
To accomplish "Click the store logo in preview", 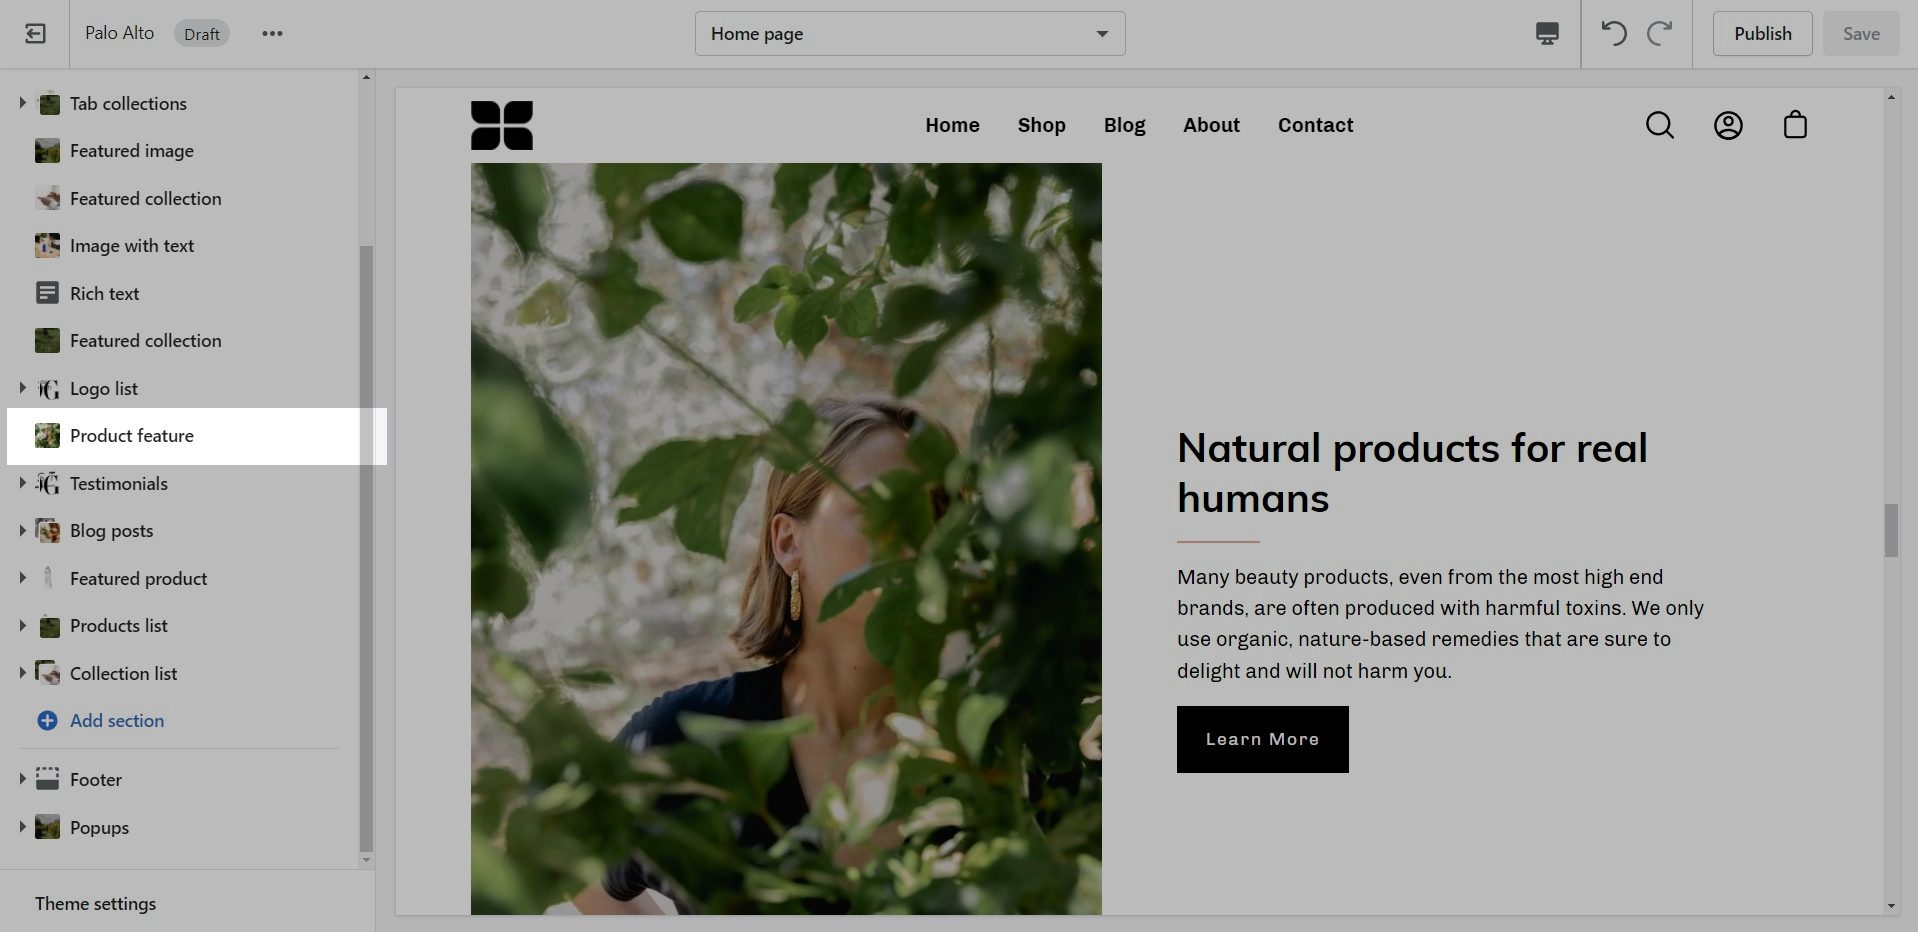I will [x=502, y=125].
